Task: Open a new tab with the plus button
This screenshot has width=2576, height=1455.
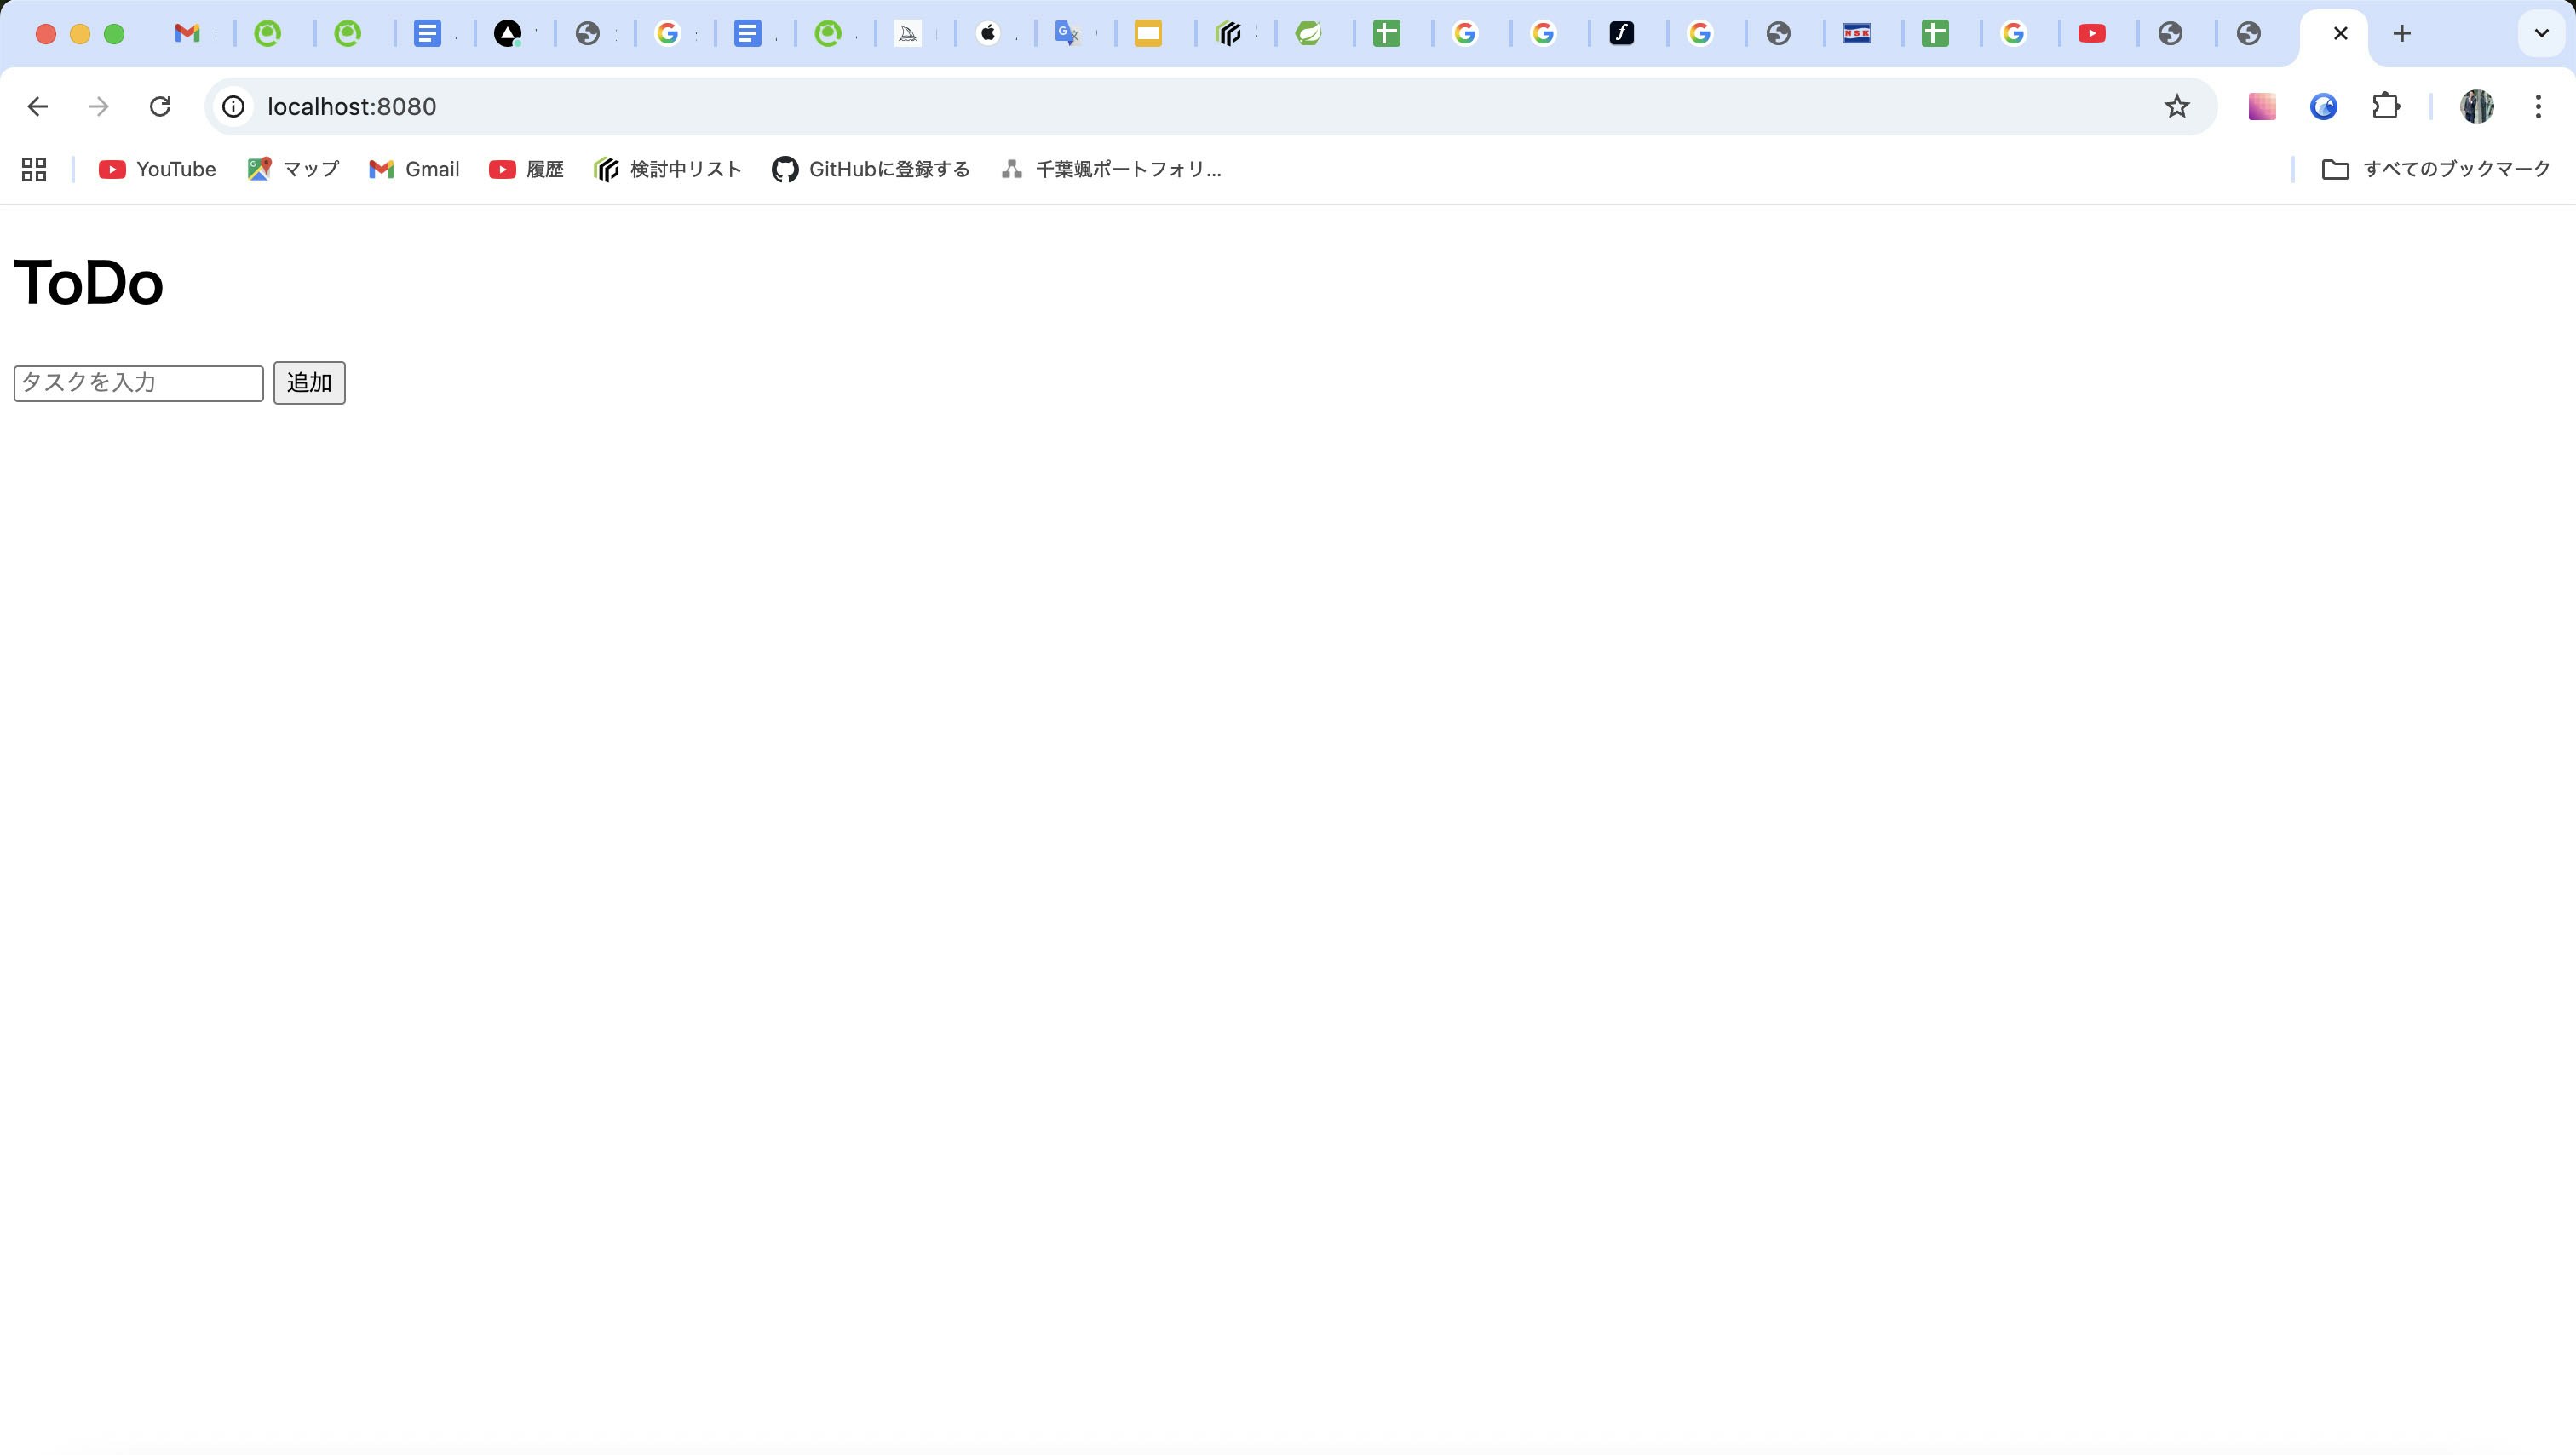Action: (x=2402, y=34)
